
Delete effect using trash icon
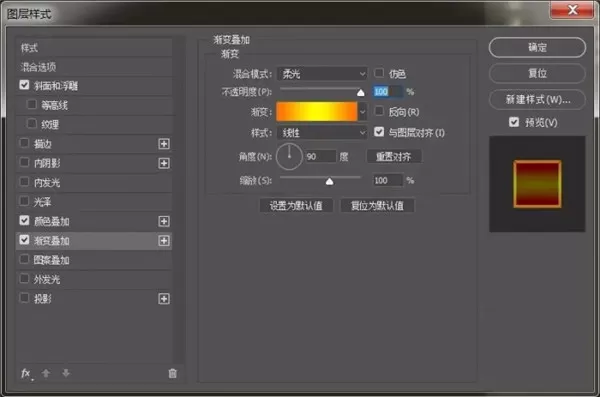[173, 373]
